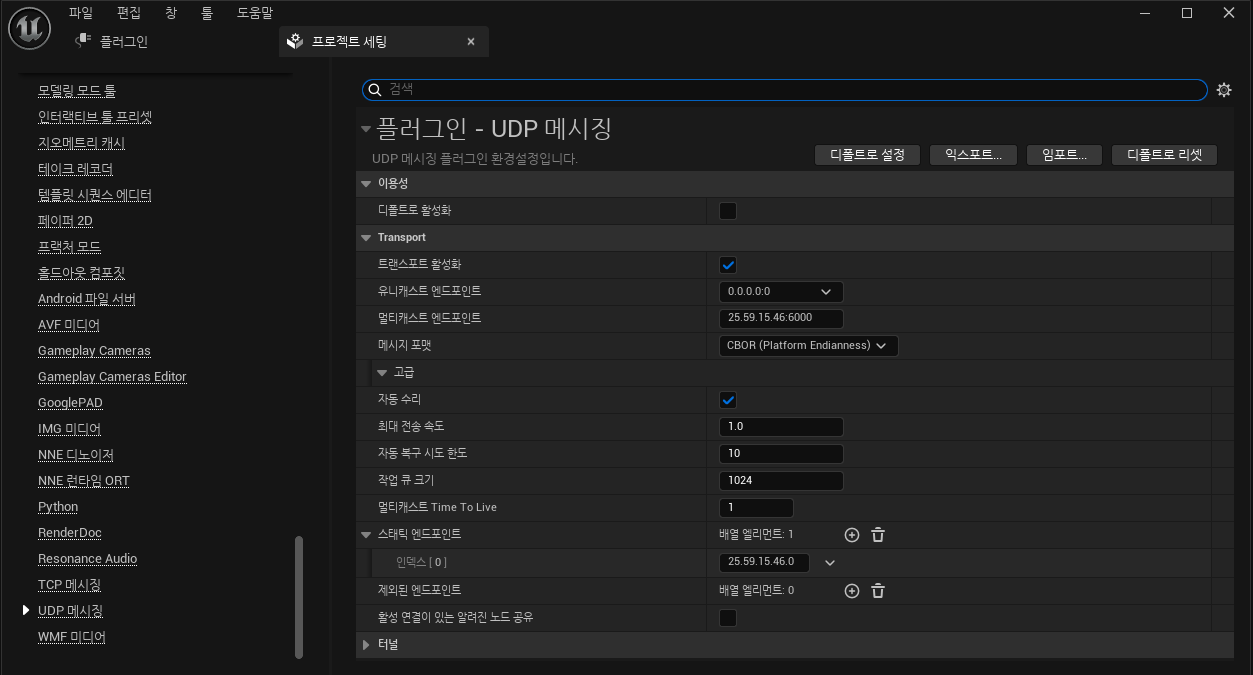Edit 자동 복구 시도 한도 value
The width and height of the screenshot is (1253, 675).
pyautogui.click(x=781, y=454)
